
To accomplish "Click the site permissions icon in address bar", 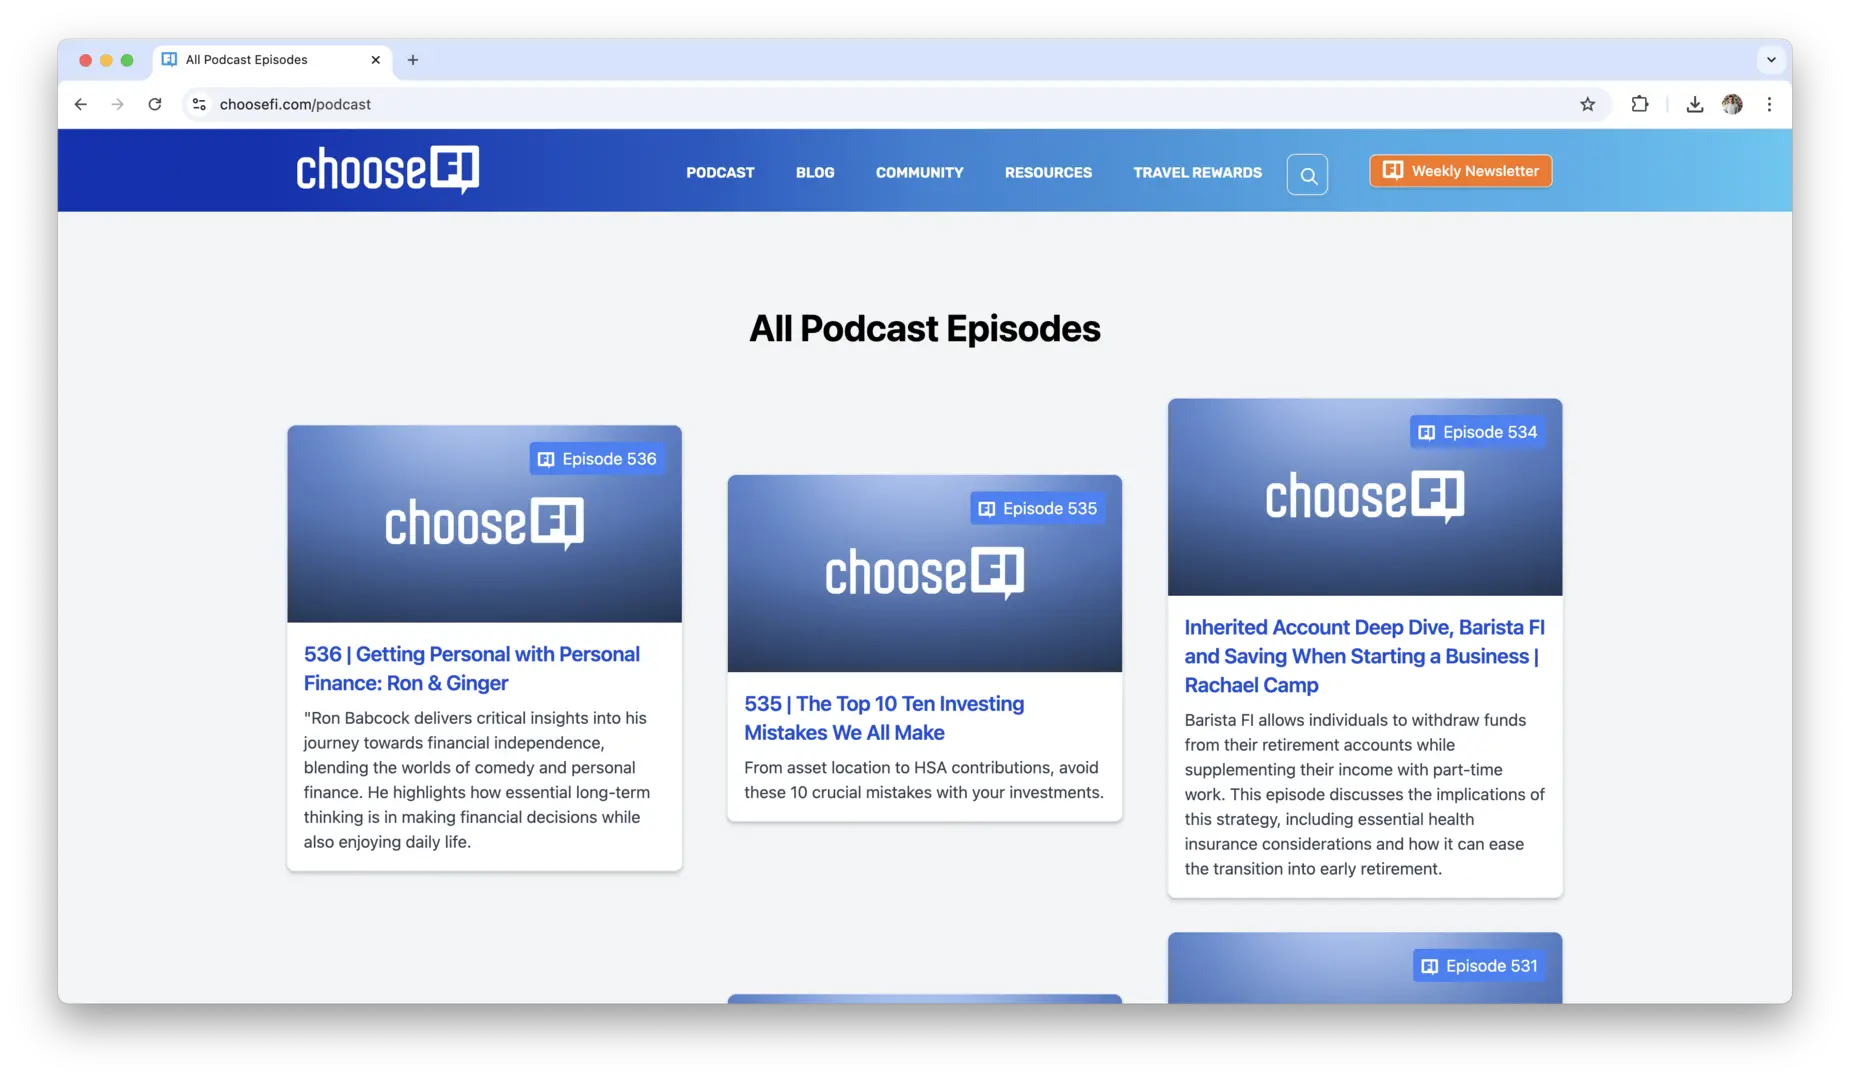I will point(199,104).
